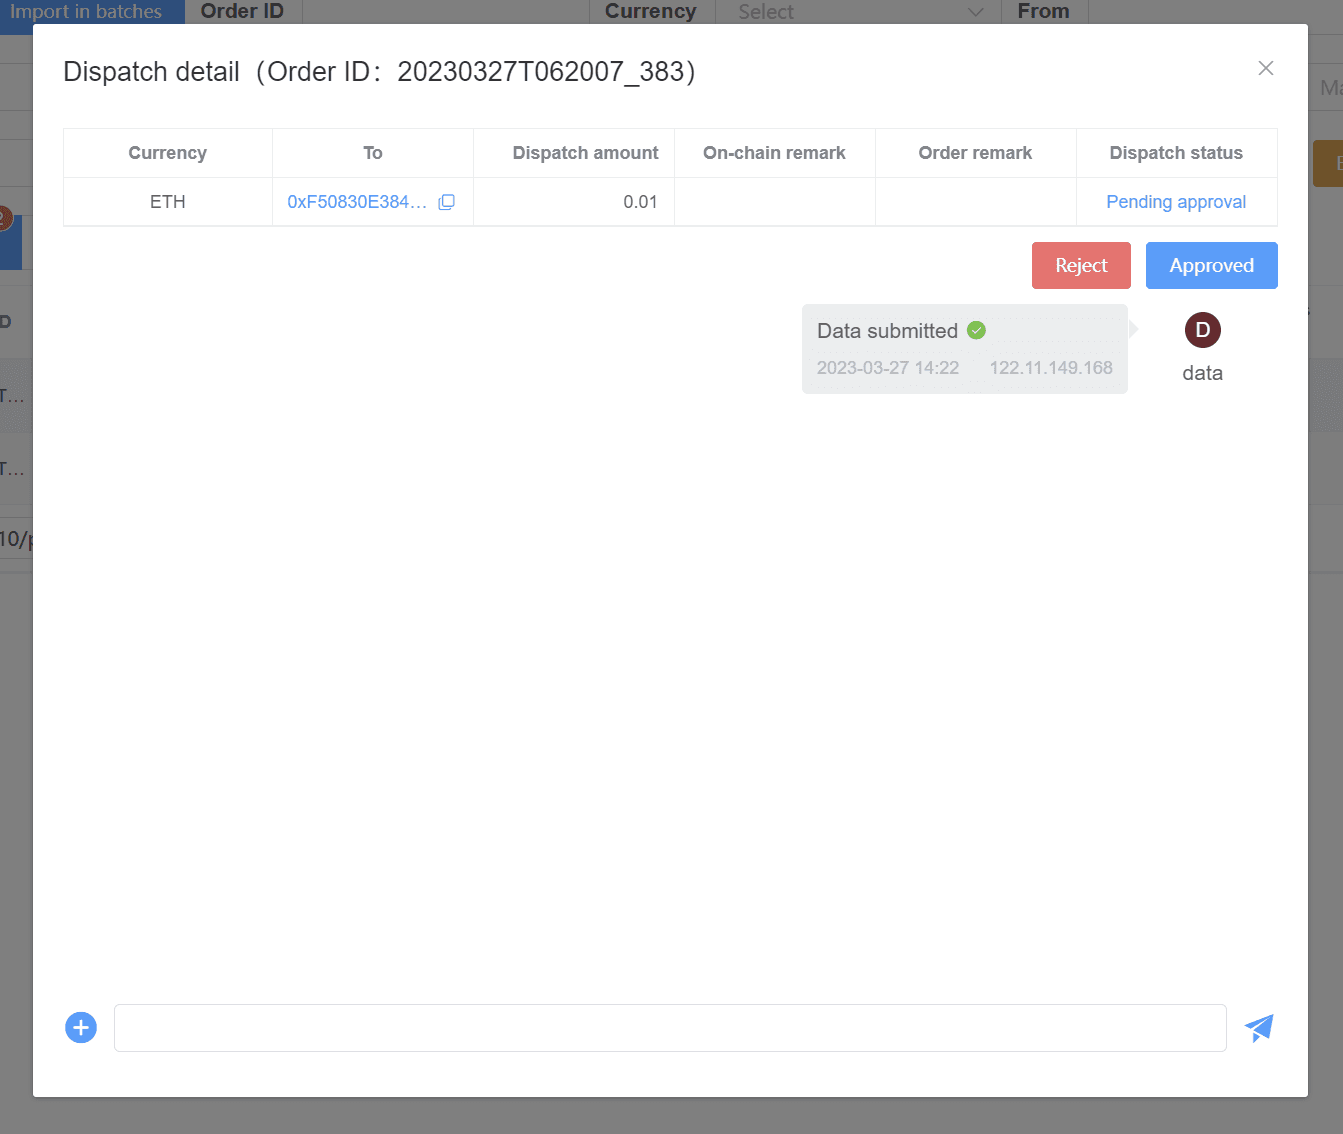
Task: Click the Reject button
Action: point(1081,265)
